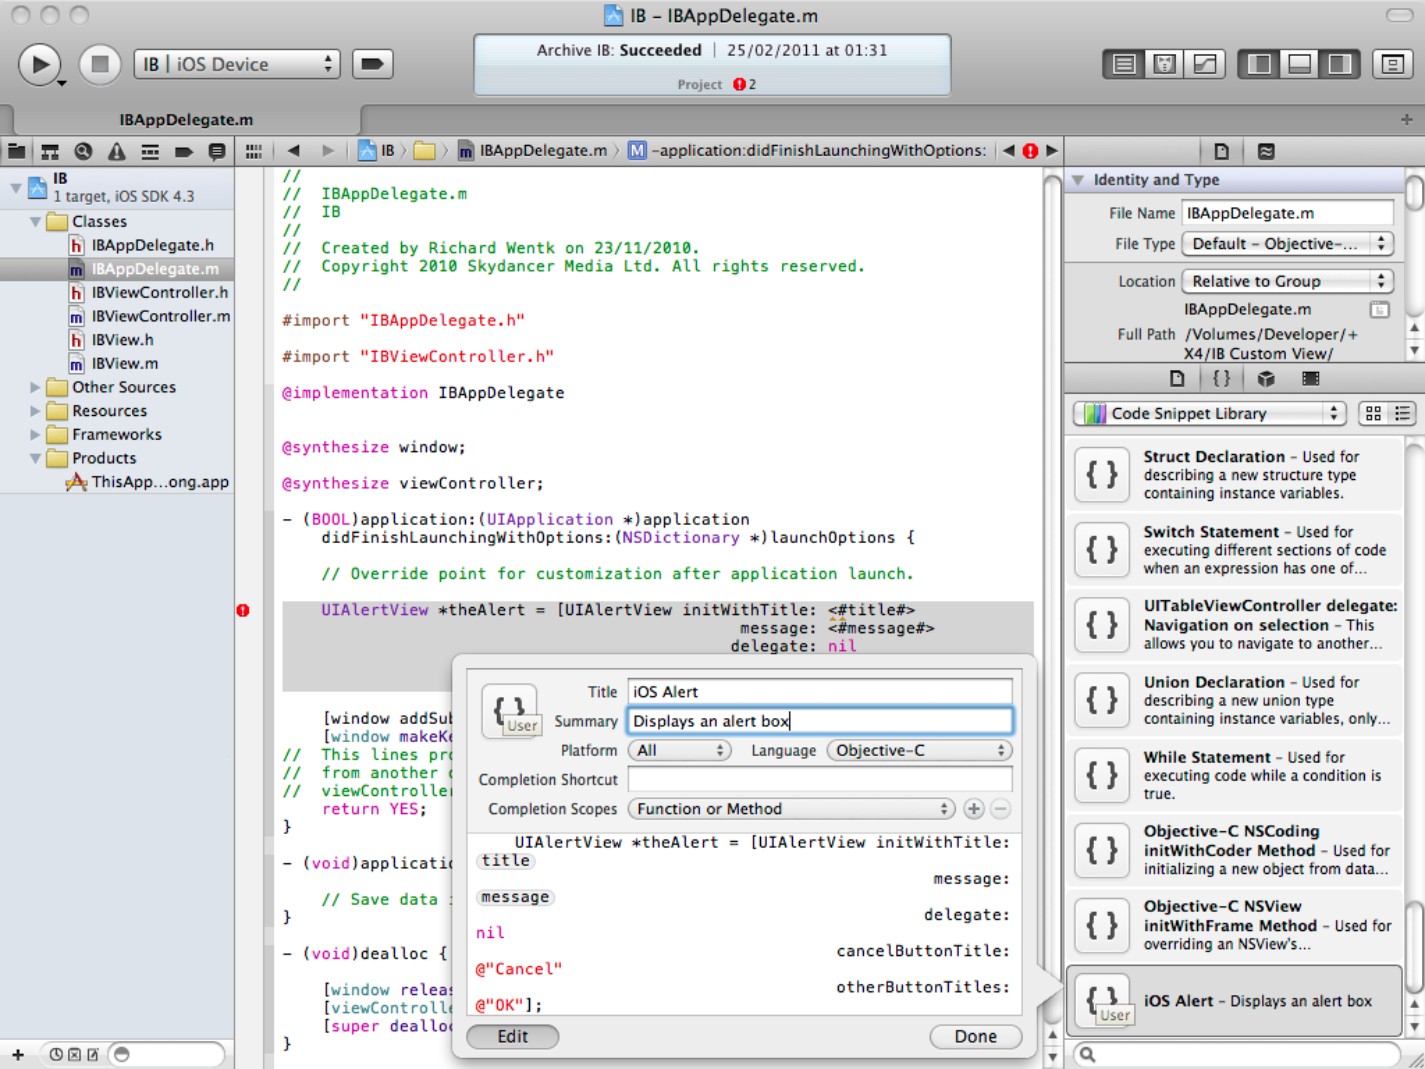This screenshot has width=1425, height=1069.
Task: Show the Issue navigator warning icon
Action: point(117,151)
